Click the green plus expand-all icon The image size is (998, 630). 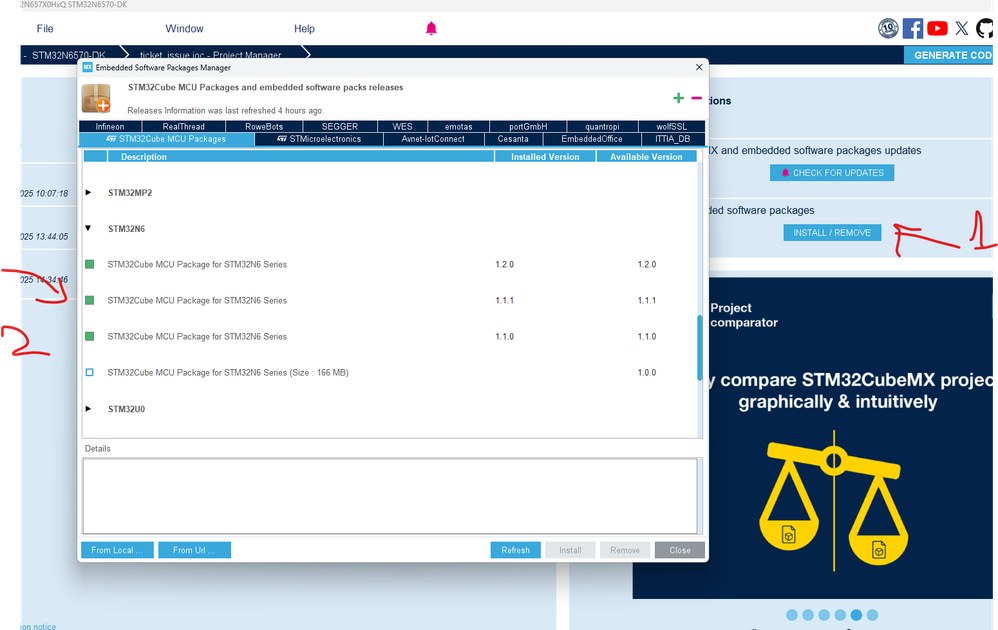tap(678, 98)
